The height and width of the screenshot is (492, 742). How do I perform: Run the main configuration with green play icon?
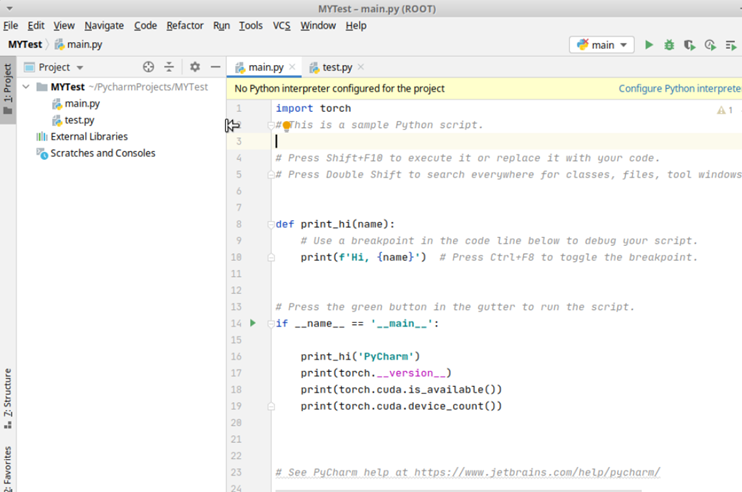pos(649,45)
